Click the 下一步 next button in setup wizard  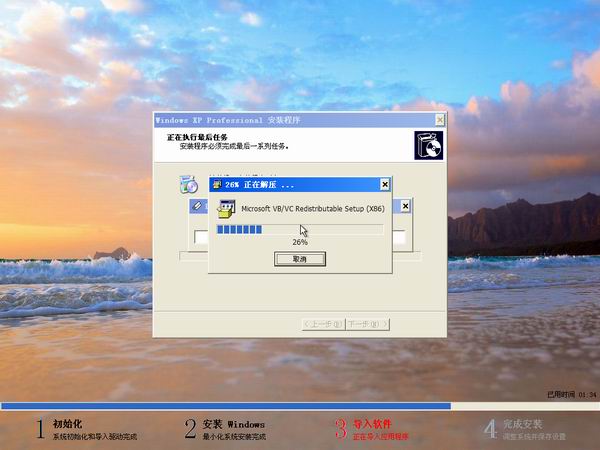click(x=368, y=324)
